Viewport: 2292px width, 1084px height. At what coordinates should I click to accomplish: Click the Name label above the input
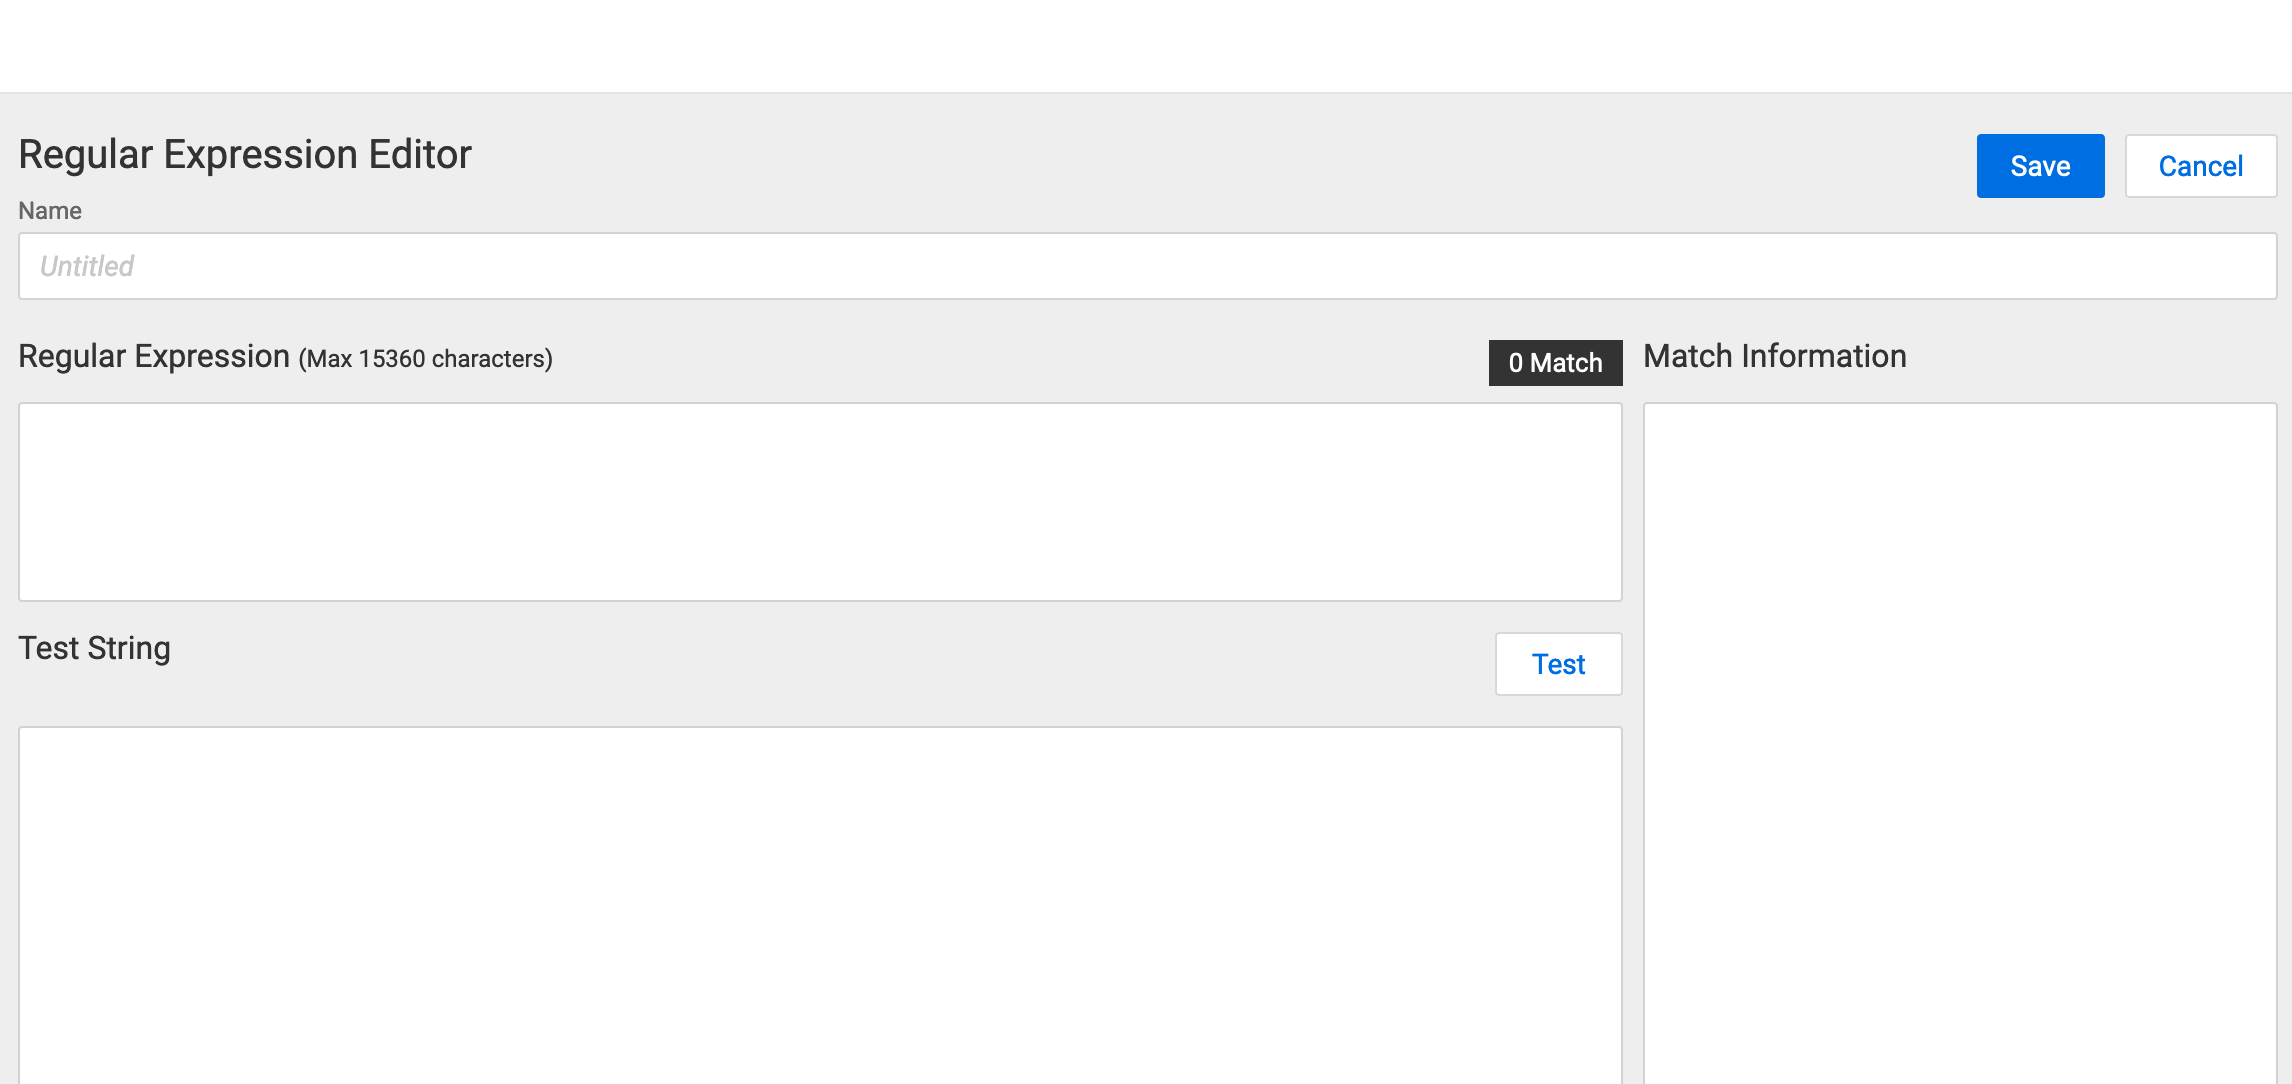(x=48, y=211)
